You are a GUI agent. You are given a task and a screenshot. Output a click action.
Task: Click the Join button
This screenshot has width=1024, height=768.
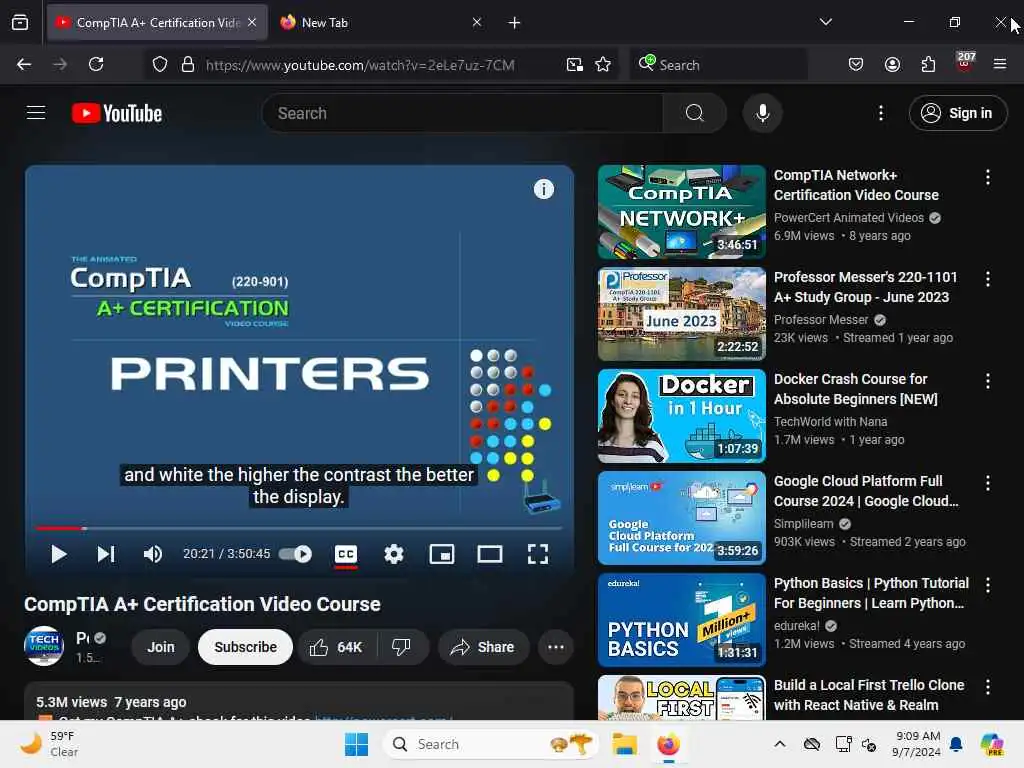(x=161, y=647)
